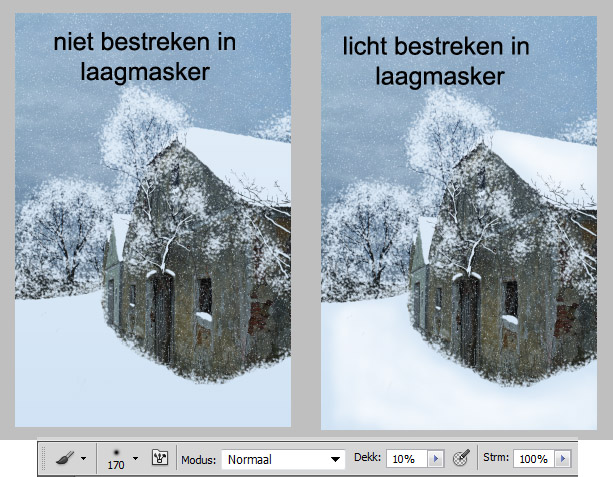613x477 pixels.
Task: Click the 'Modus:' label
Action: (199, 460)
